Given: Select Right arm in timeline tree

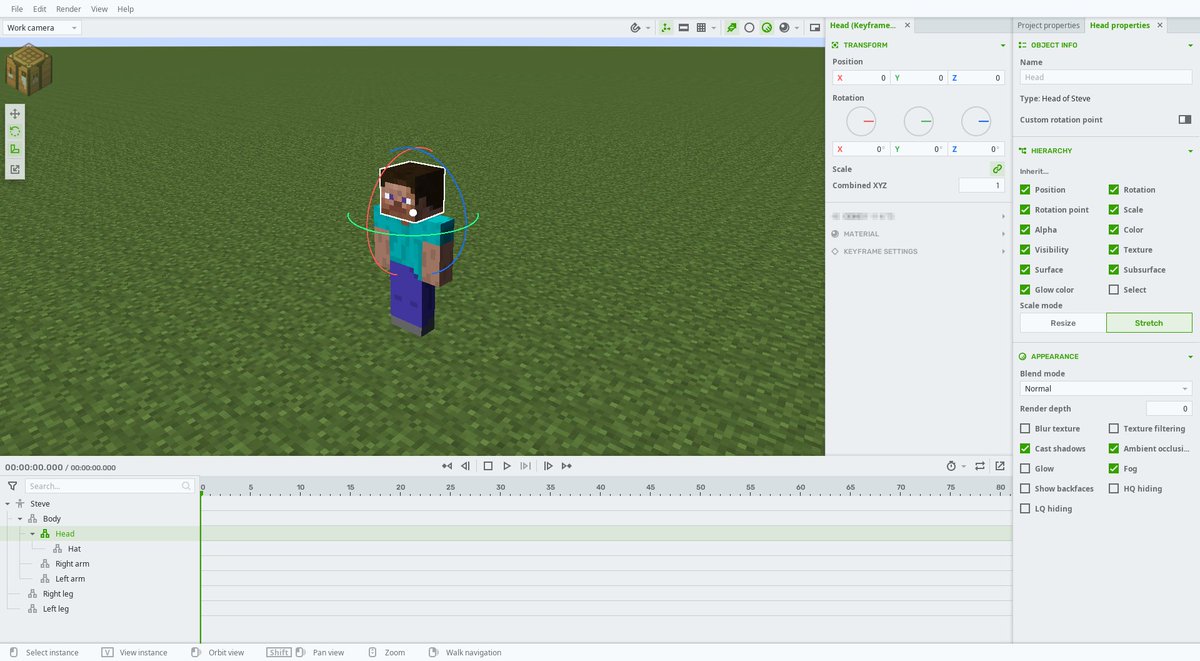Looking at the screenshot, I should (72, 564).
